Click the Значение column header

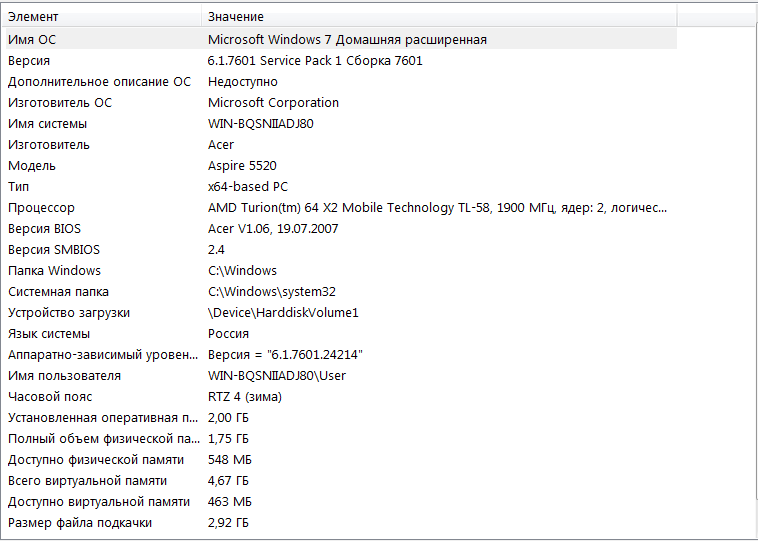coord(440,17)
